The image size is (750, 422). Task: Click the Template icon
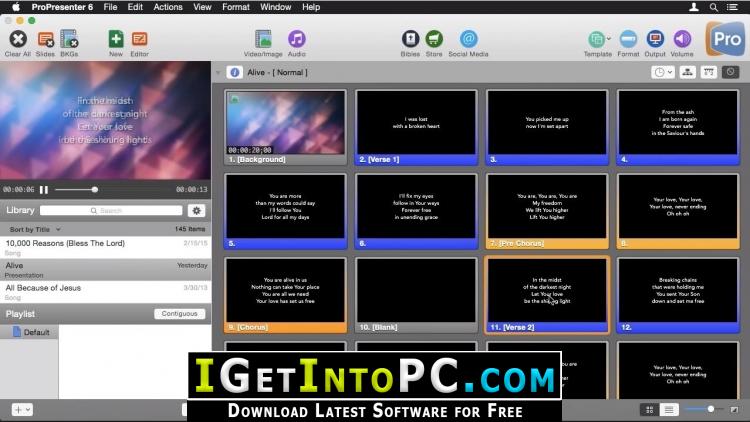click(596, 39)
